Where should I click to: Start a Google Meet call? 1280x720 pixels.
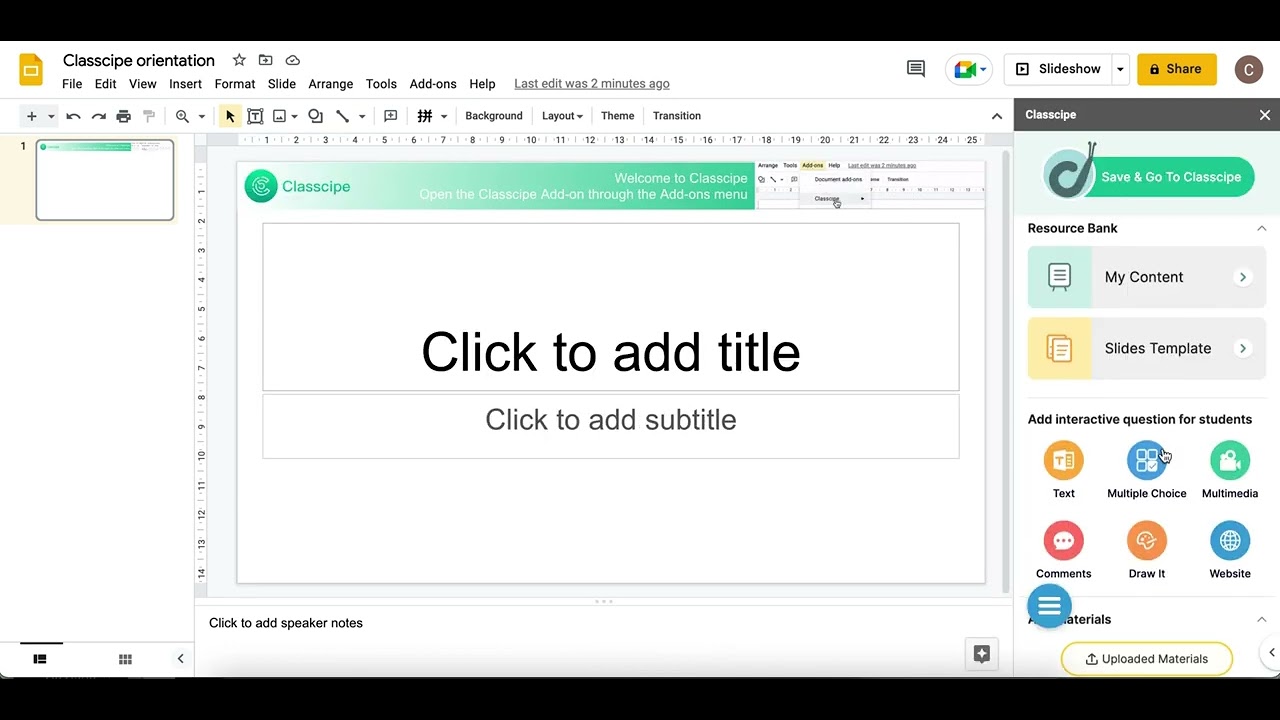[x=969, y=69]
